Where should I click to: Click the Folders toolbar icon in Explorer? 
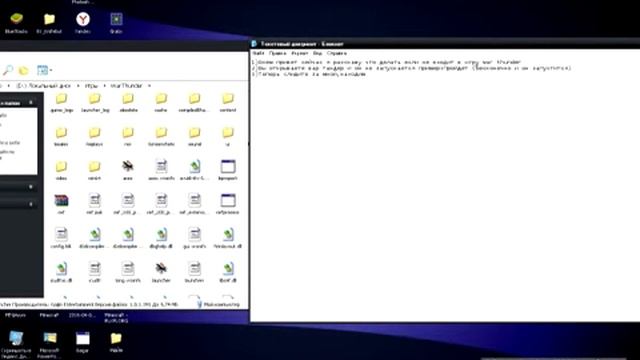point(24,70)
